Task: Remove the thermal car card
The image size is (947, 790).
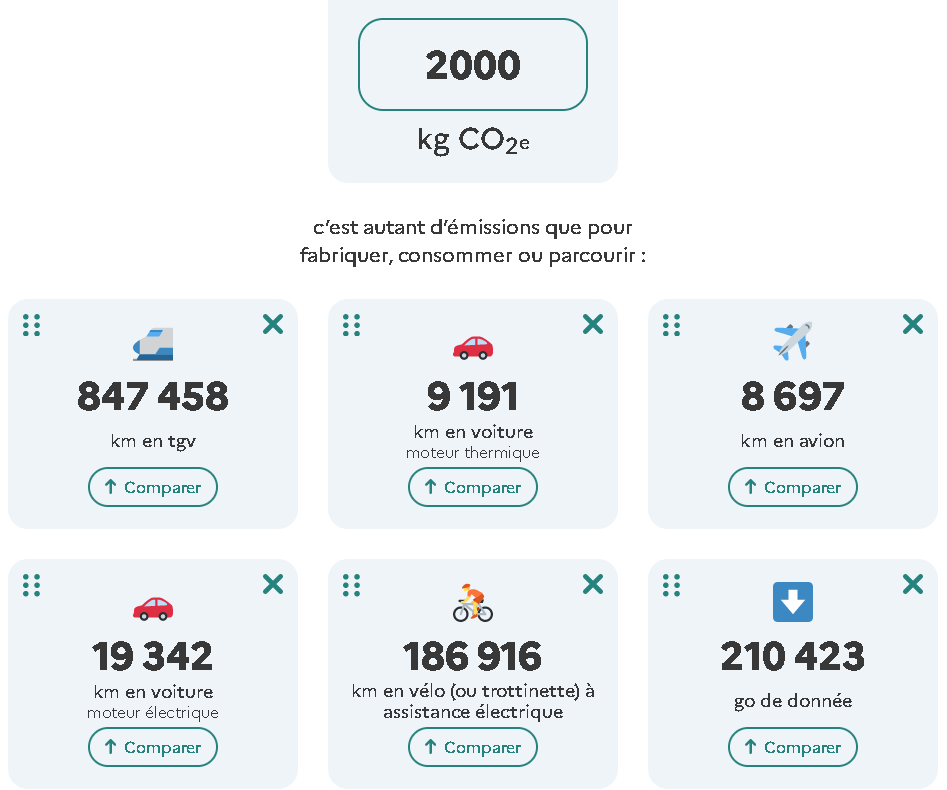Action: point(593,324)
